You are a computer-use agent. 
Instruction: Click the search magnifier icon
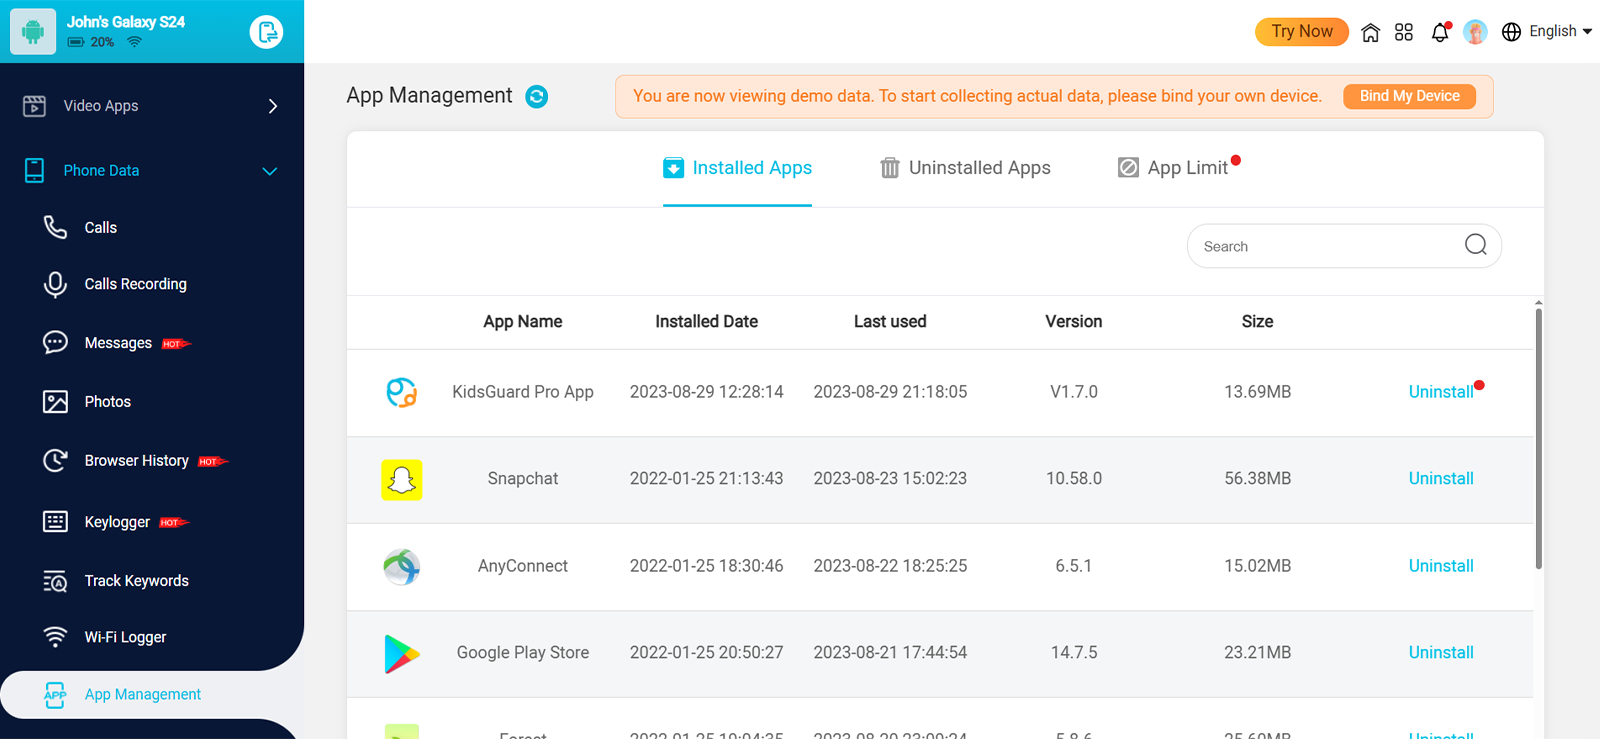[x=1475, y=245]
